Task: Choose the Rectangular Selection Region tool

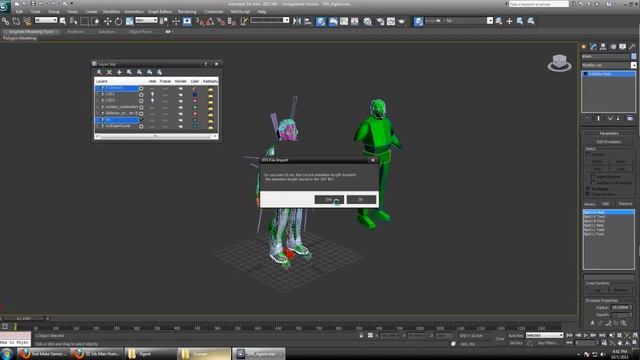Action: pyautogui.click(x=84, y=21)
